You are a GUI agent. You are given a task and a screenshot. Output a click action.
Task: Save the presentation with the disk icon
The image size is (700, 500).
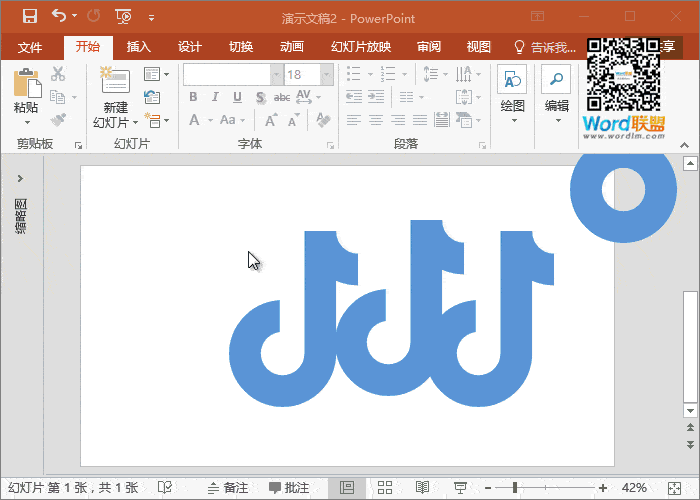coord(29,17)
